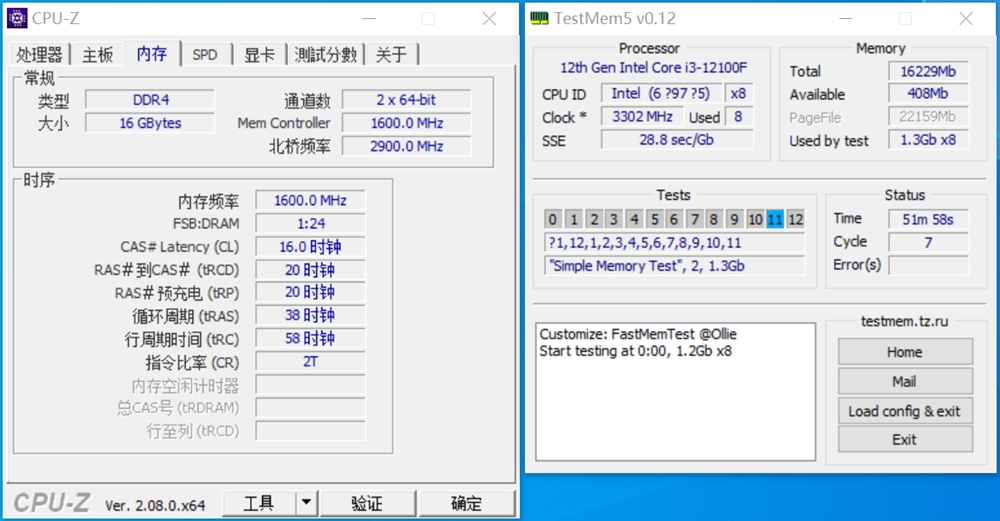Select test box 12 in Tests
This screenshot has width=1000, height=521.
click(795, 219)
